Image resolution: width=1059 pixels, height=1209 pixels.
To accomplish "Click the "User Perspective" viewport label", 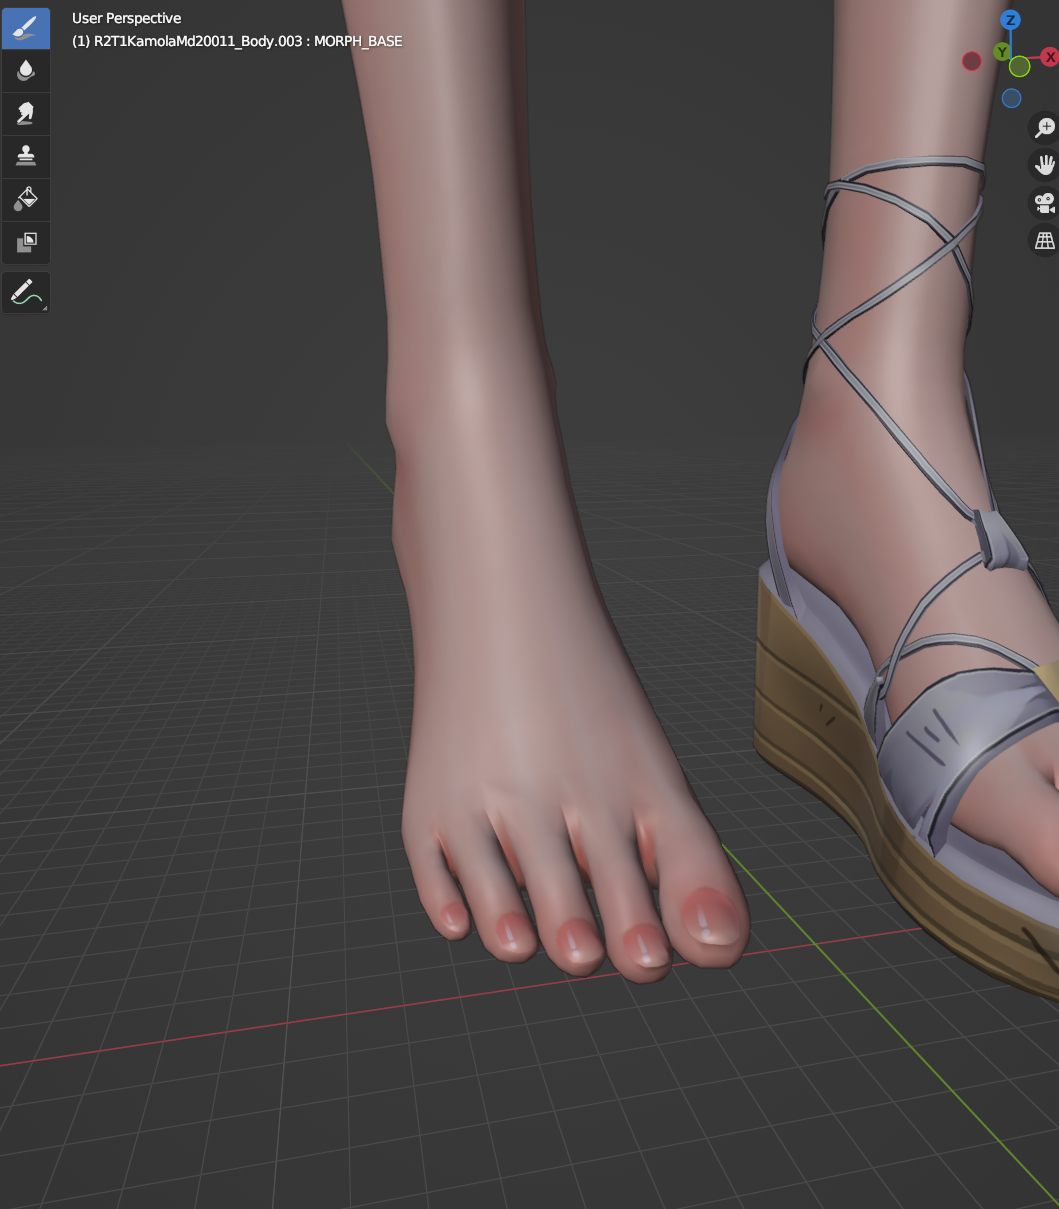I will [127, 18].
